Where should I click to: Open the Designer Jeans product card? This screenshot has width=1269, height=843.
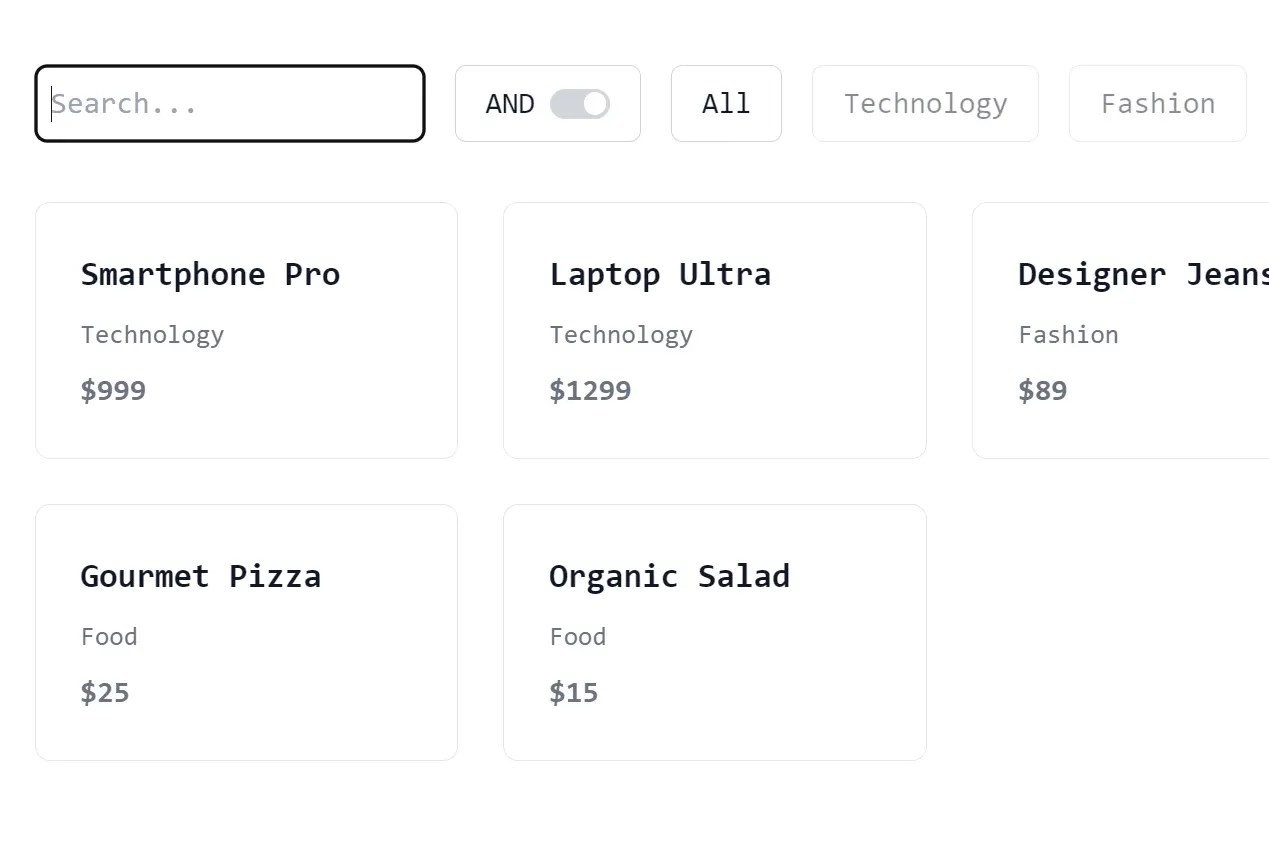click(1120, 330)
